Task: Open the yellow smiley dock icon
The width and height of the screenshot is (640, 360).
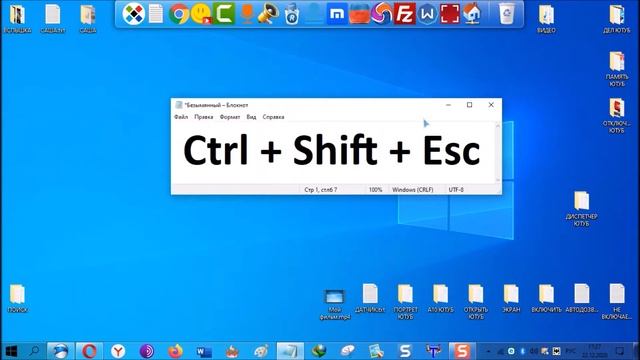Action: point(201,14)
